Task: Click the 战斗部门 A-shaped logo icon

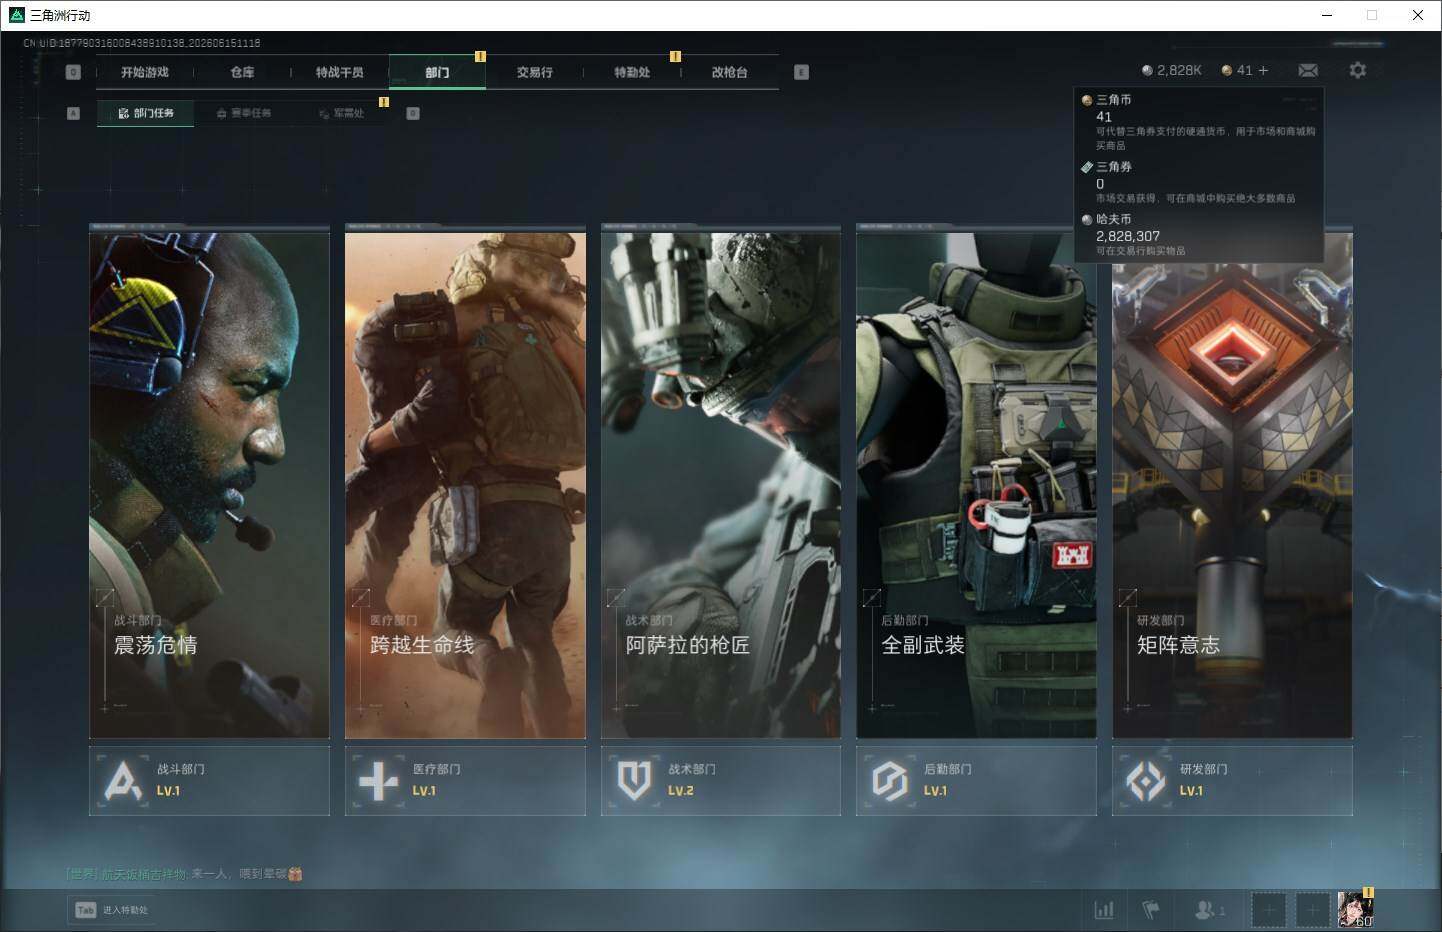Action: [x=123, y=781]
